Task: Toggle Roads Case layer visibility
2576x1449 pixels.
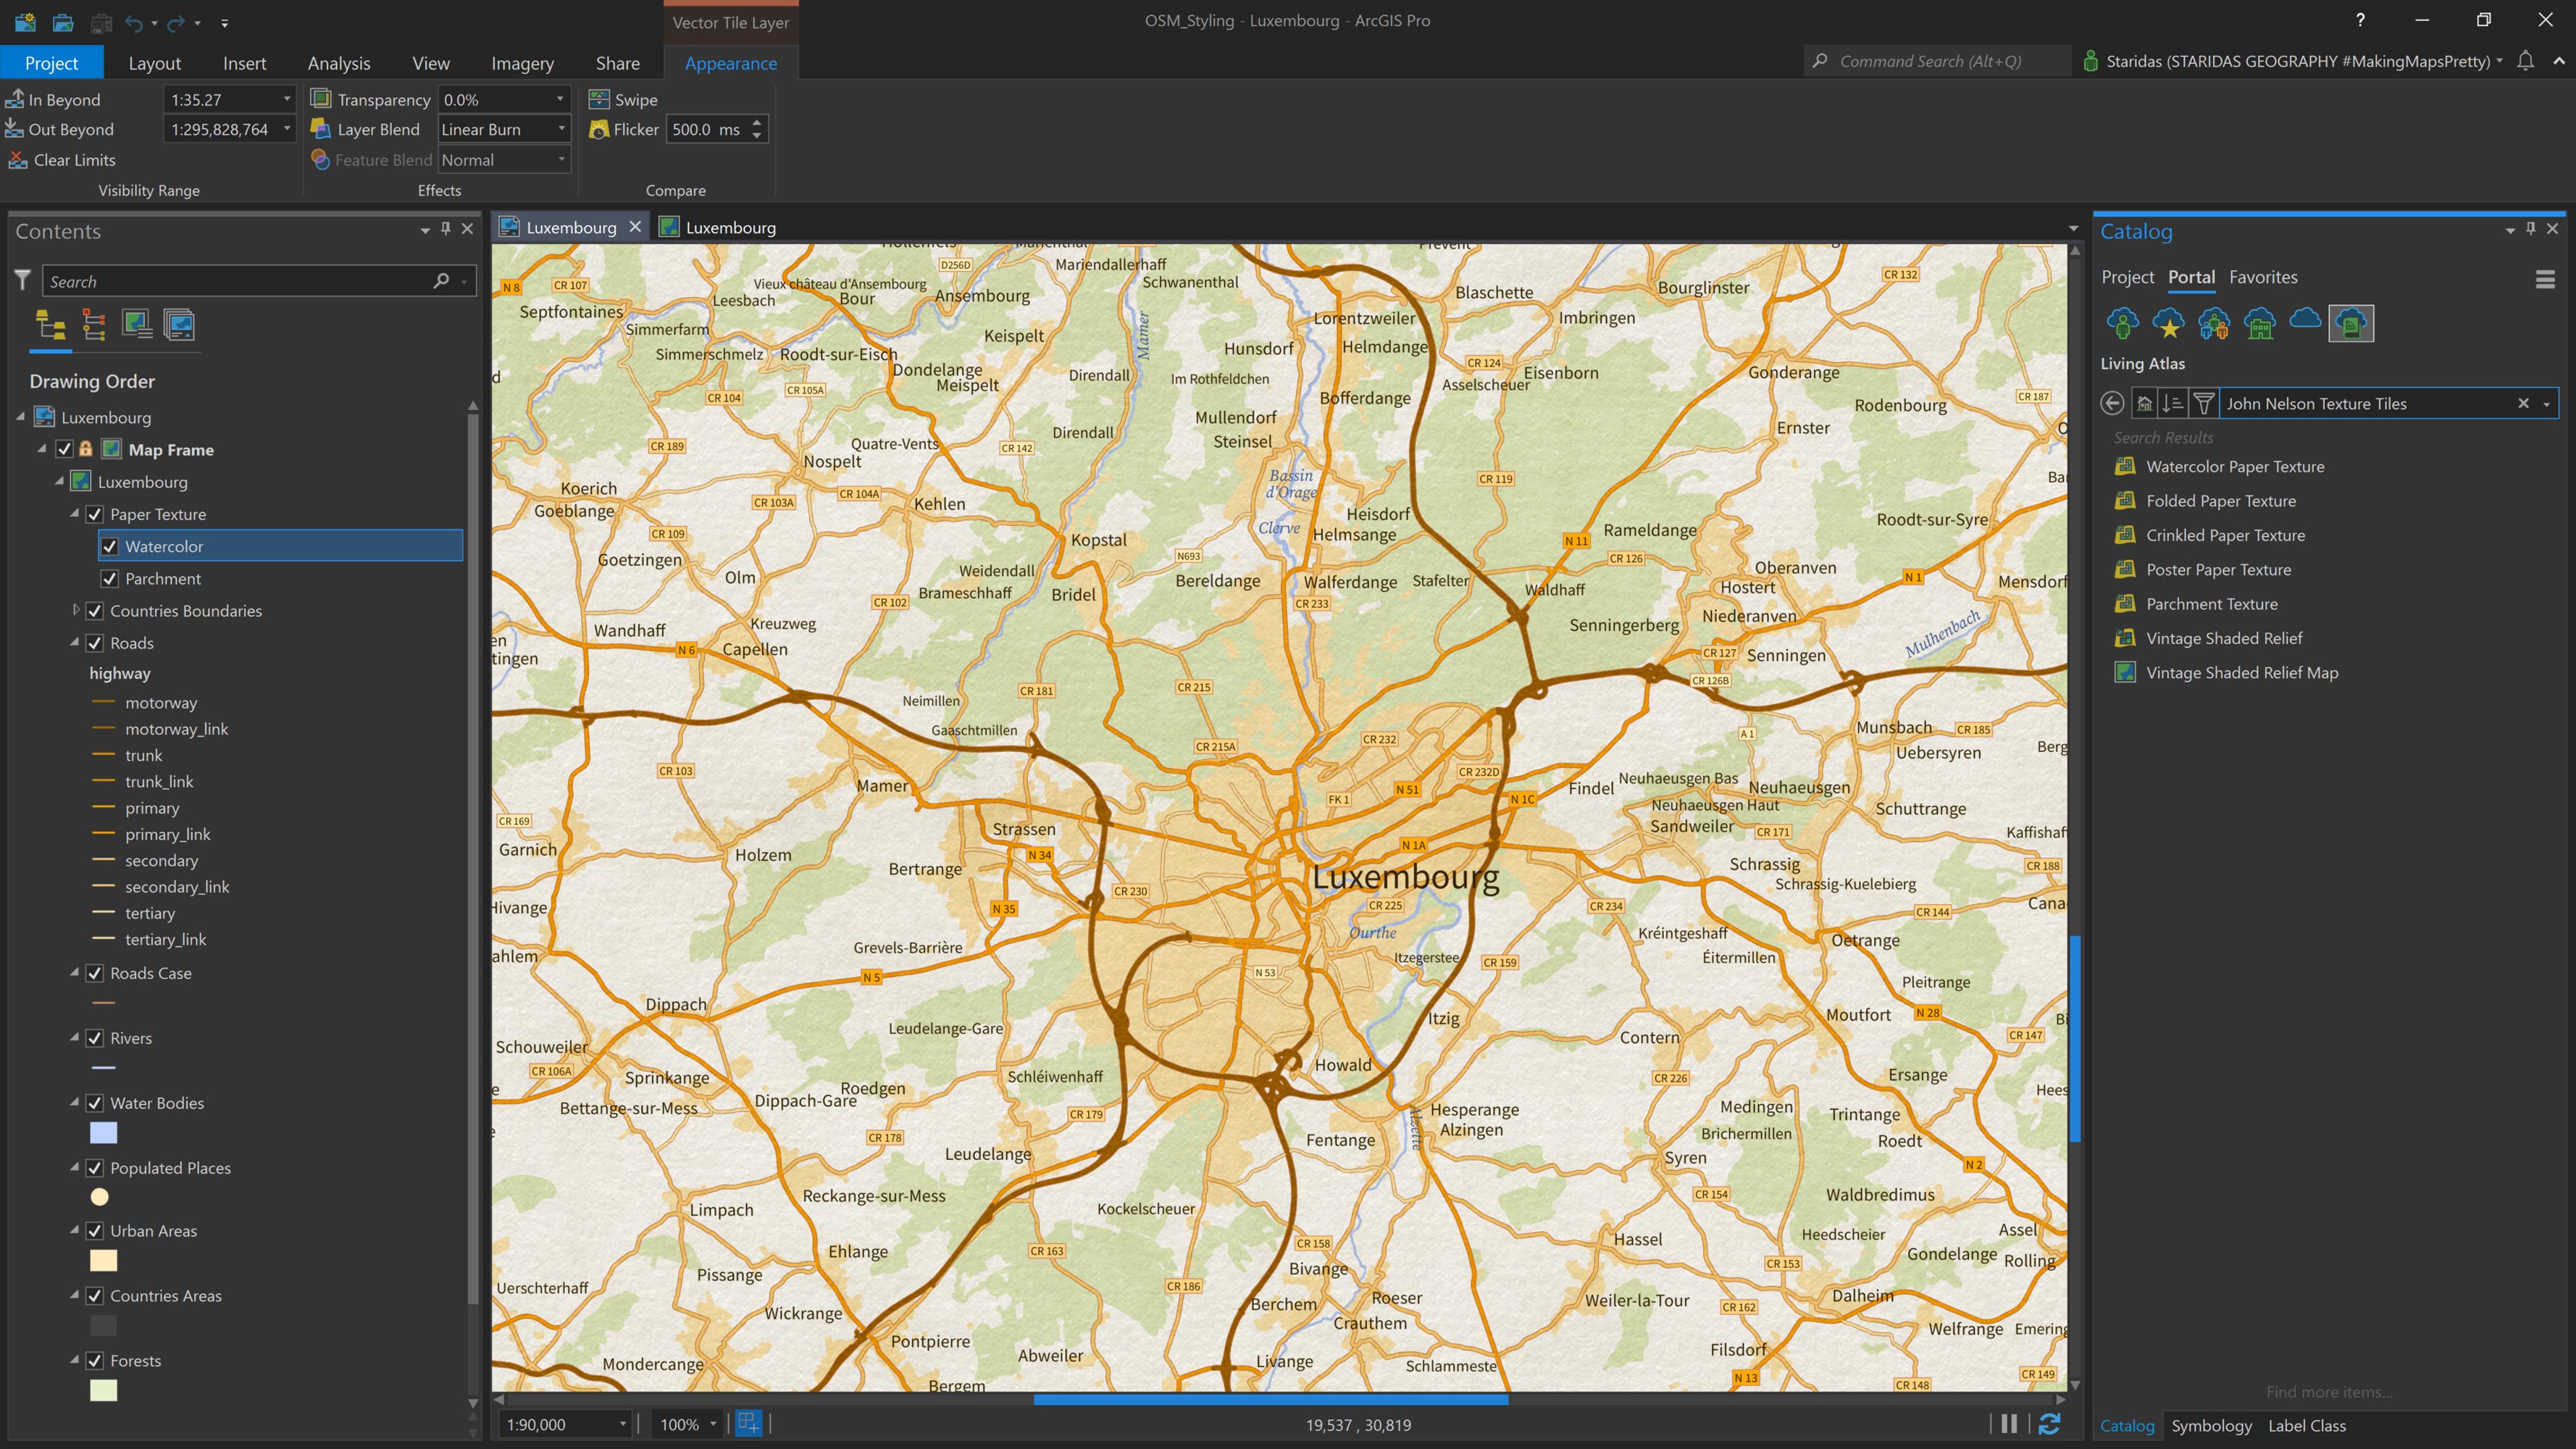Action: point(95,973)
